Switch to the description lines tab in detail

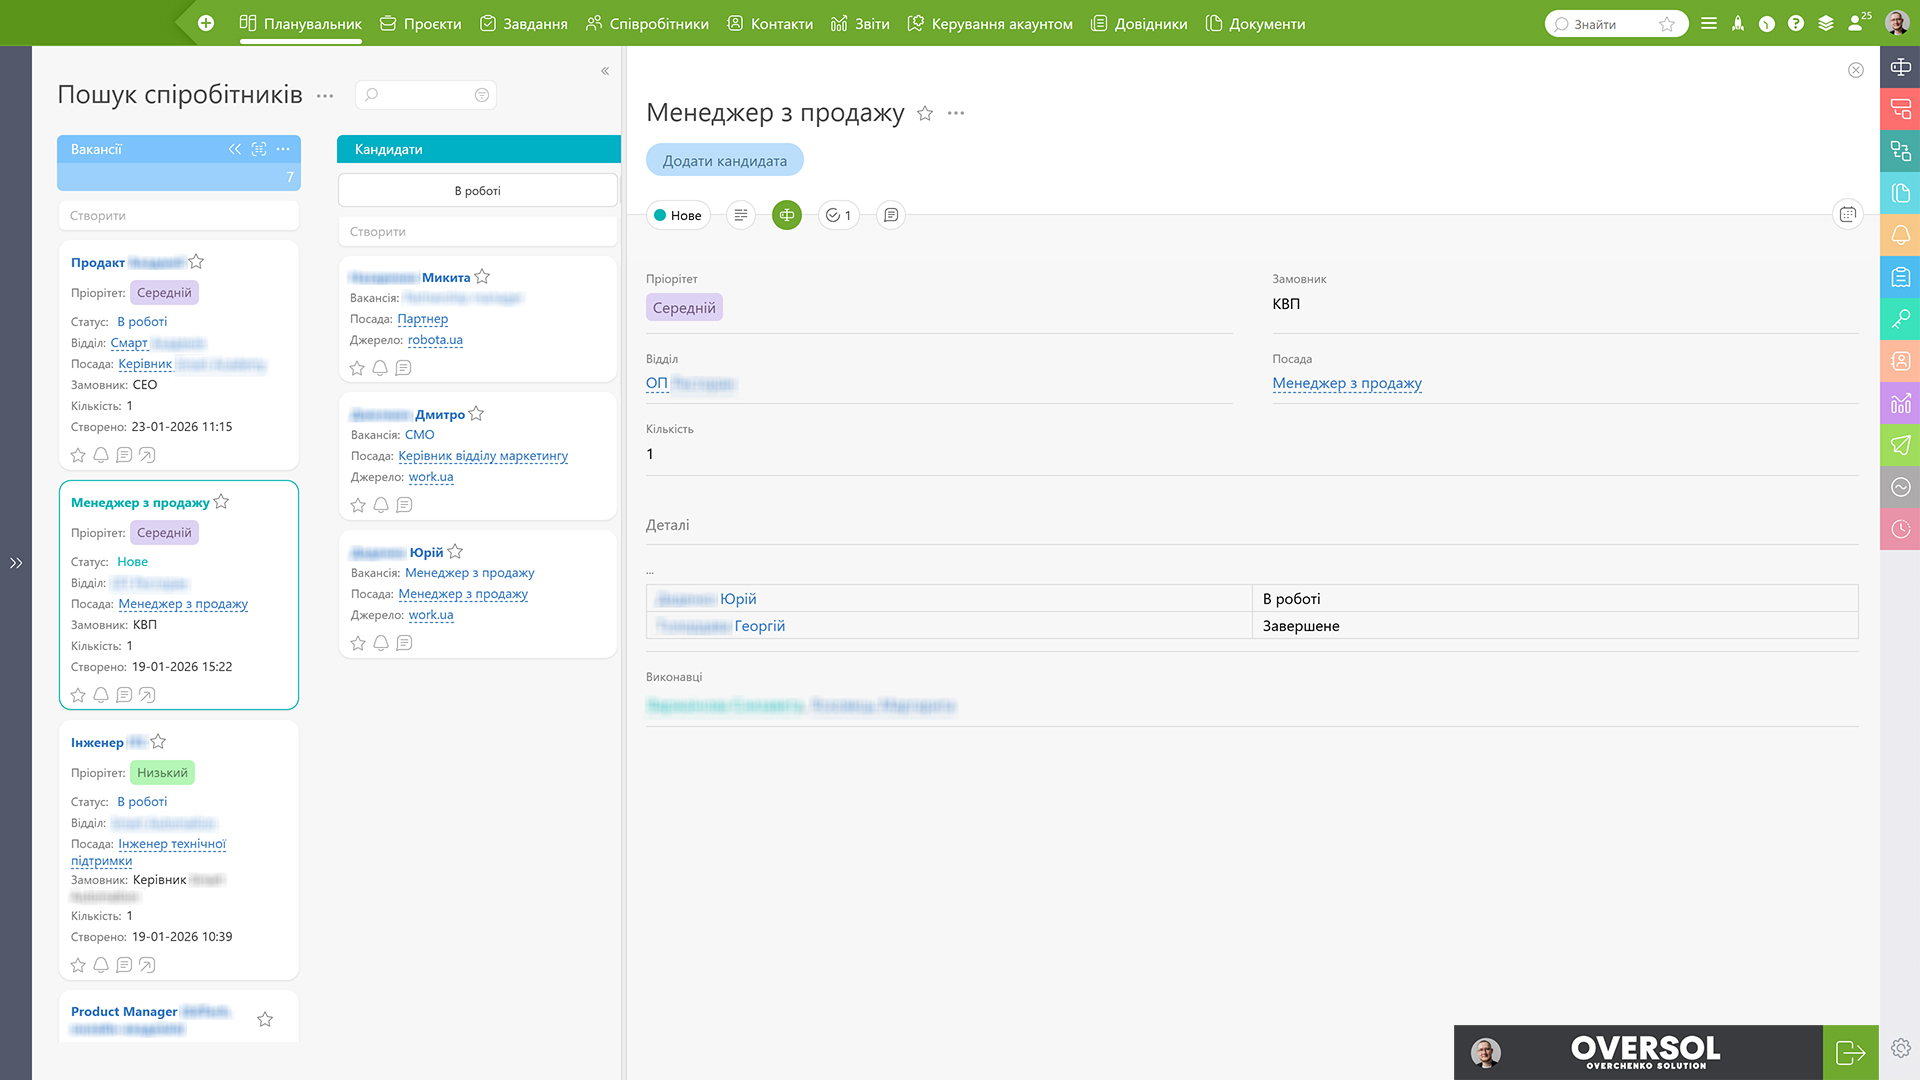click(741, 215)
